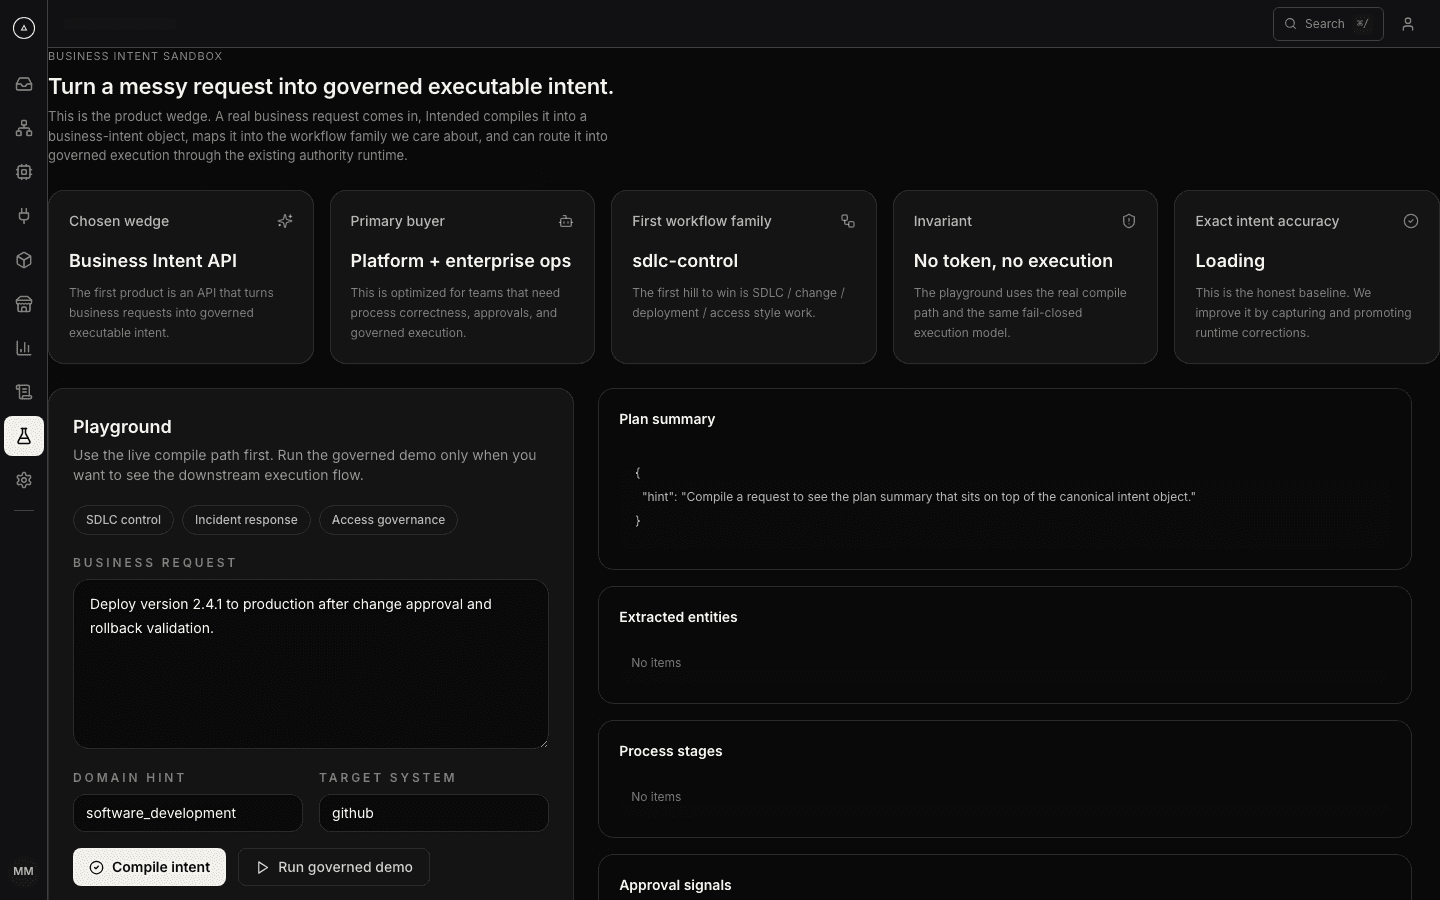
Task: Click the shield icon on Invariant card
Action: (1129, 221)
